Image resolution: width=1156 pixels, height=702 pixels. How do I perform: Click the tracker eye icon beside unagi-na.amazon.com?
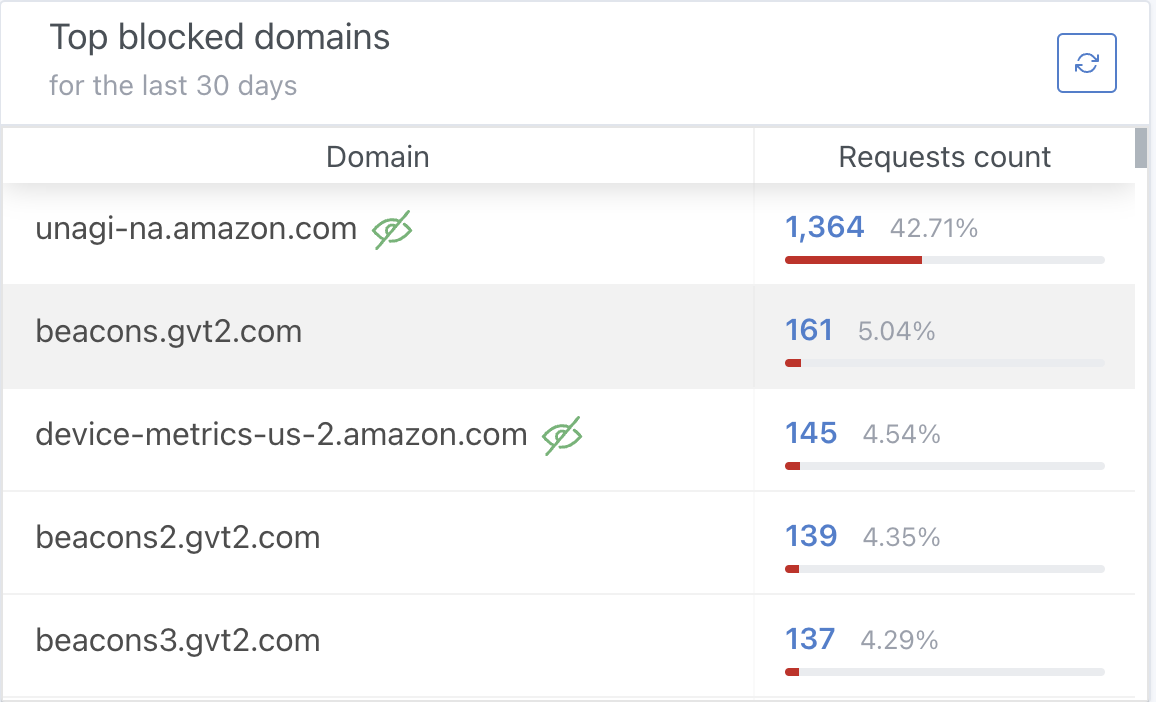(392, 229)
